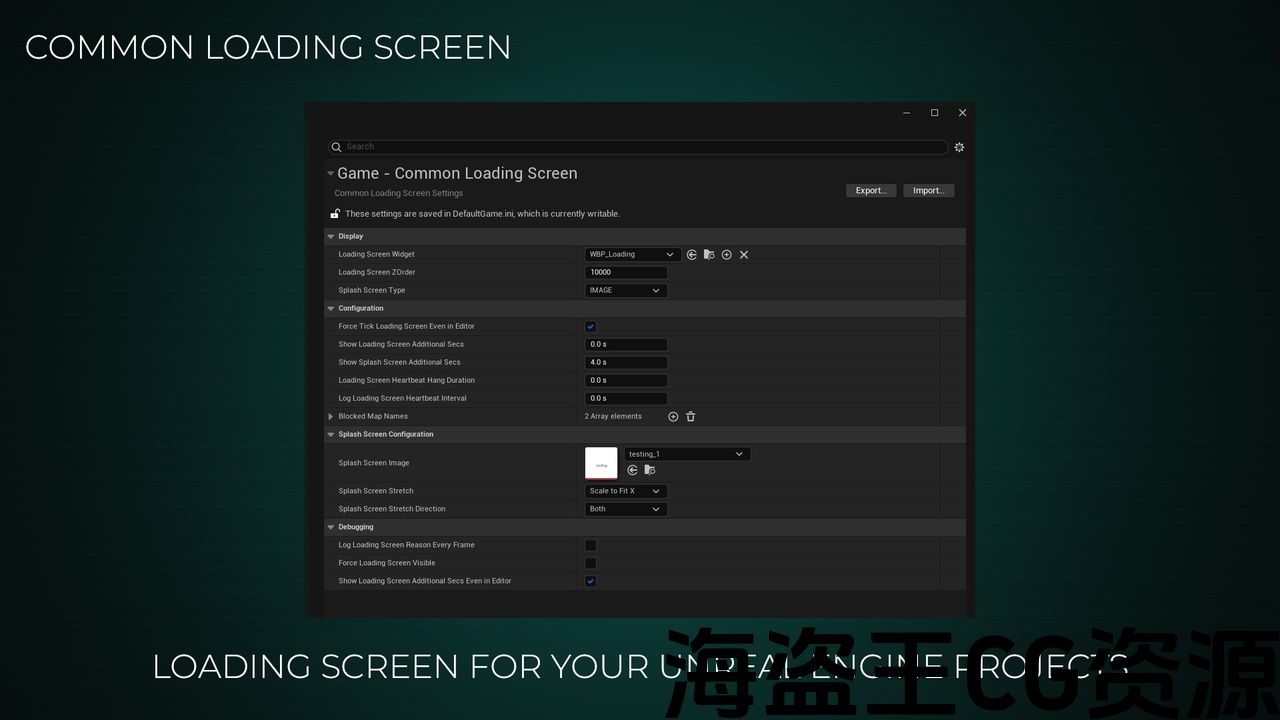The height and width of the screenshot is (720, 1280).
Task: Open Splash Screen Type dropdown
Action: (x=626, y=291)
